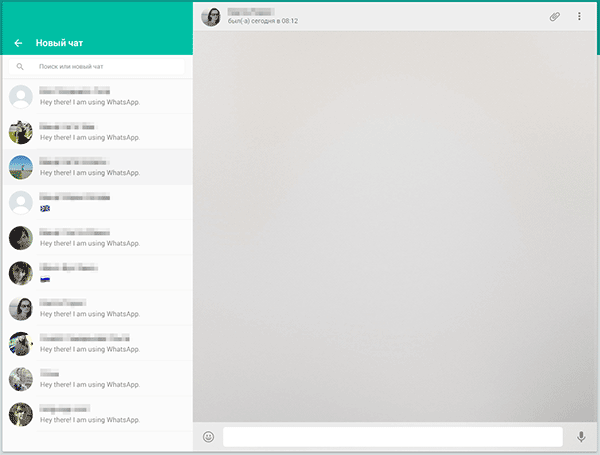Click the search magnifier icon
600x455 pixels.
(20, 67)
